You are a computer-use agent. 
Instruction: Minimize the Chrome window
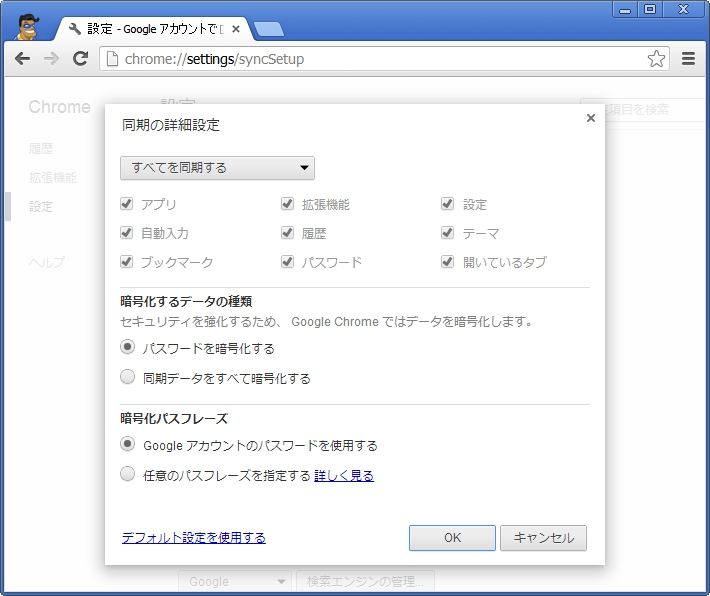tap(625, 10)
